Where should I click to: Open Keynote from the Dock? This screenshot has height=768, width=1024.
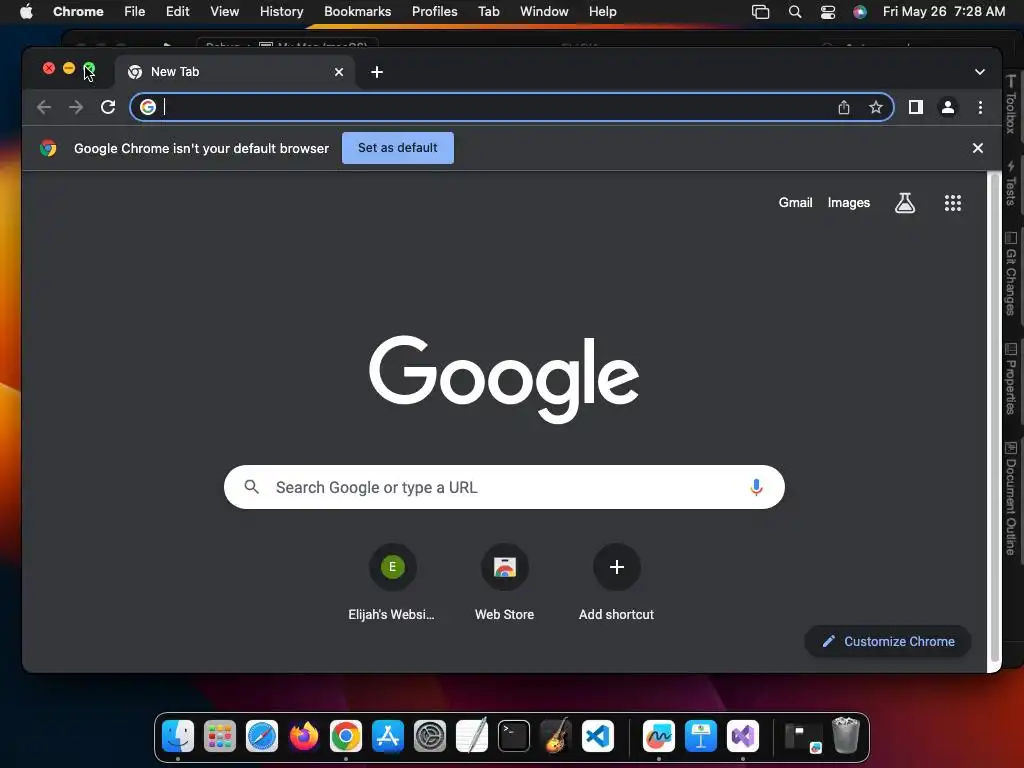click(x=701, y=736)
